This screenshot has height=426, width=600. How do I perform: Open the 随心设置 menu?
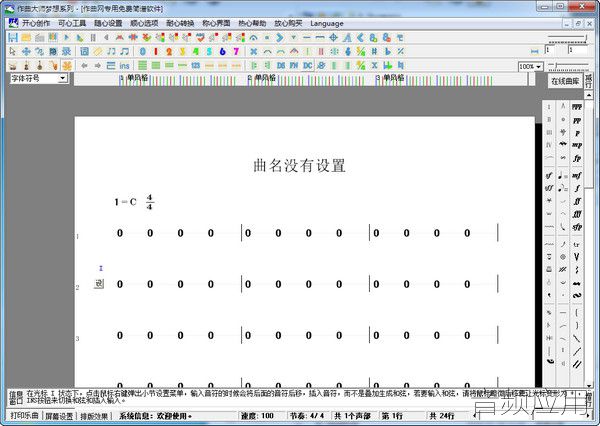108,23
